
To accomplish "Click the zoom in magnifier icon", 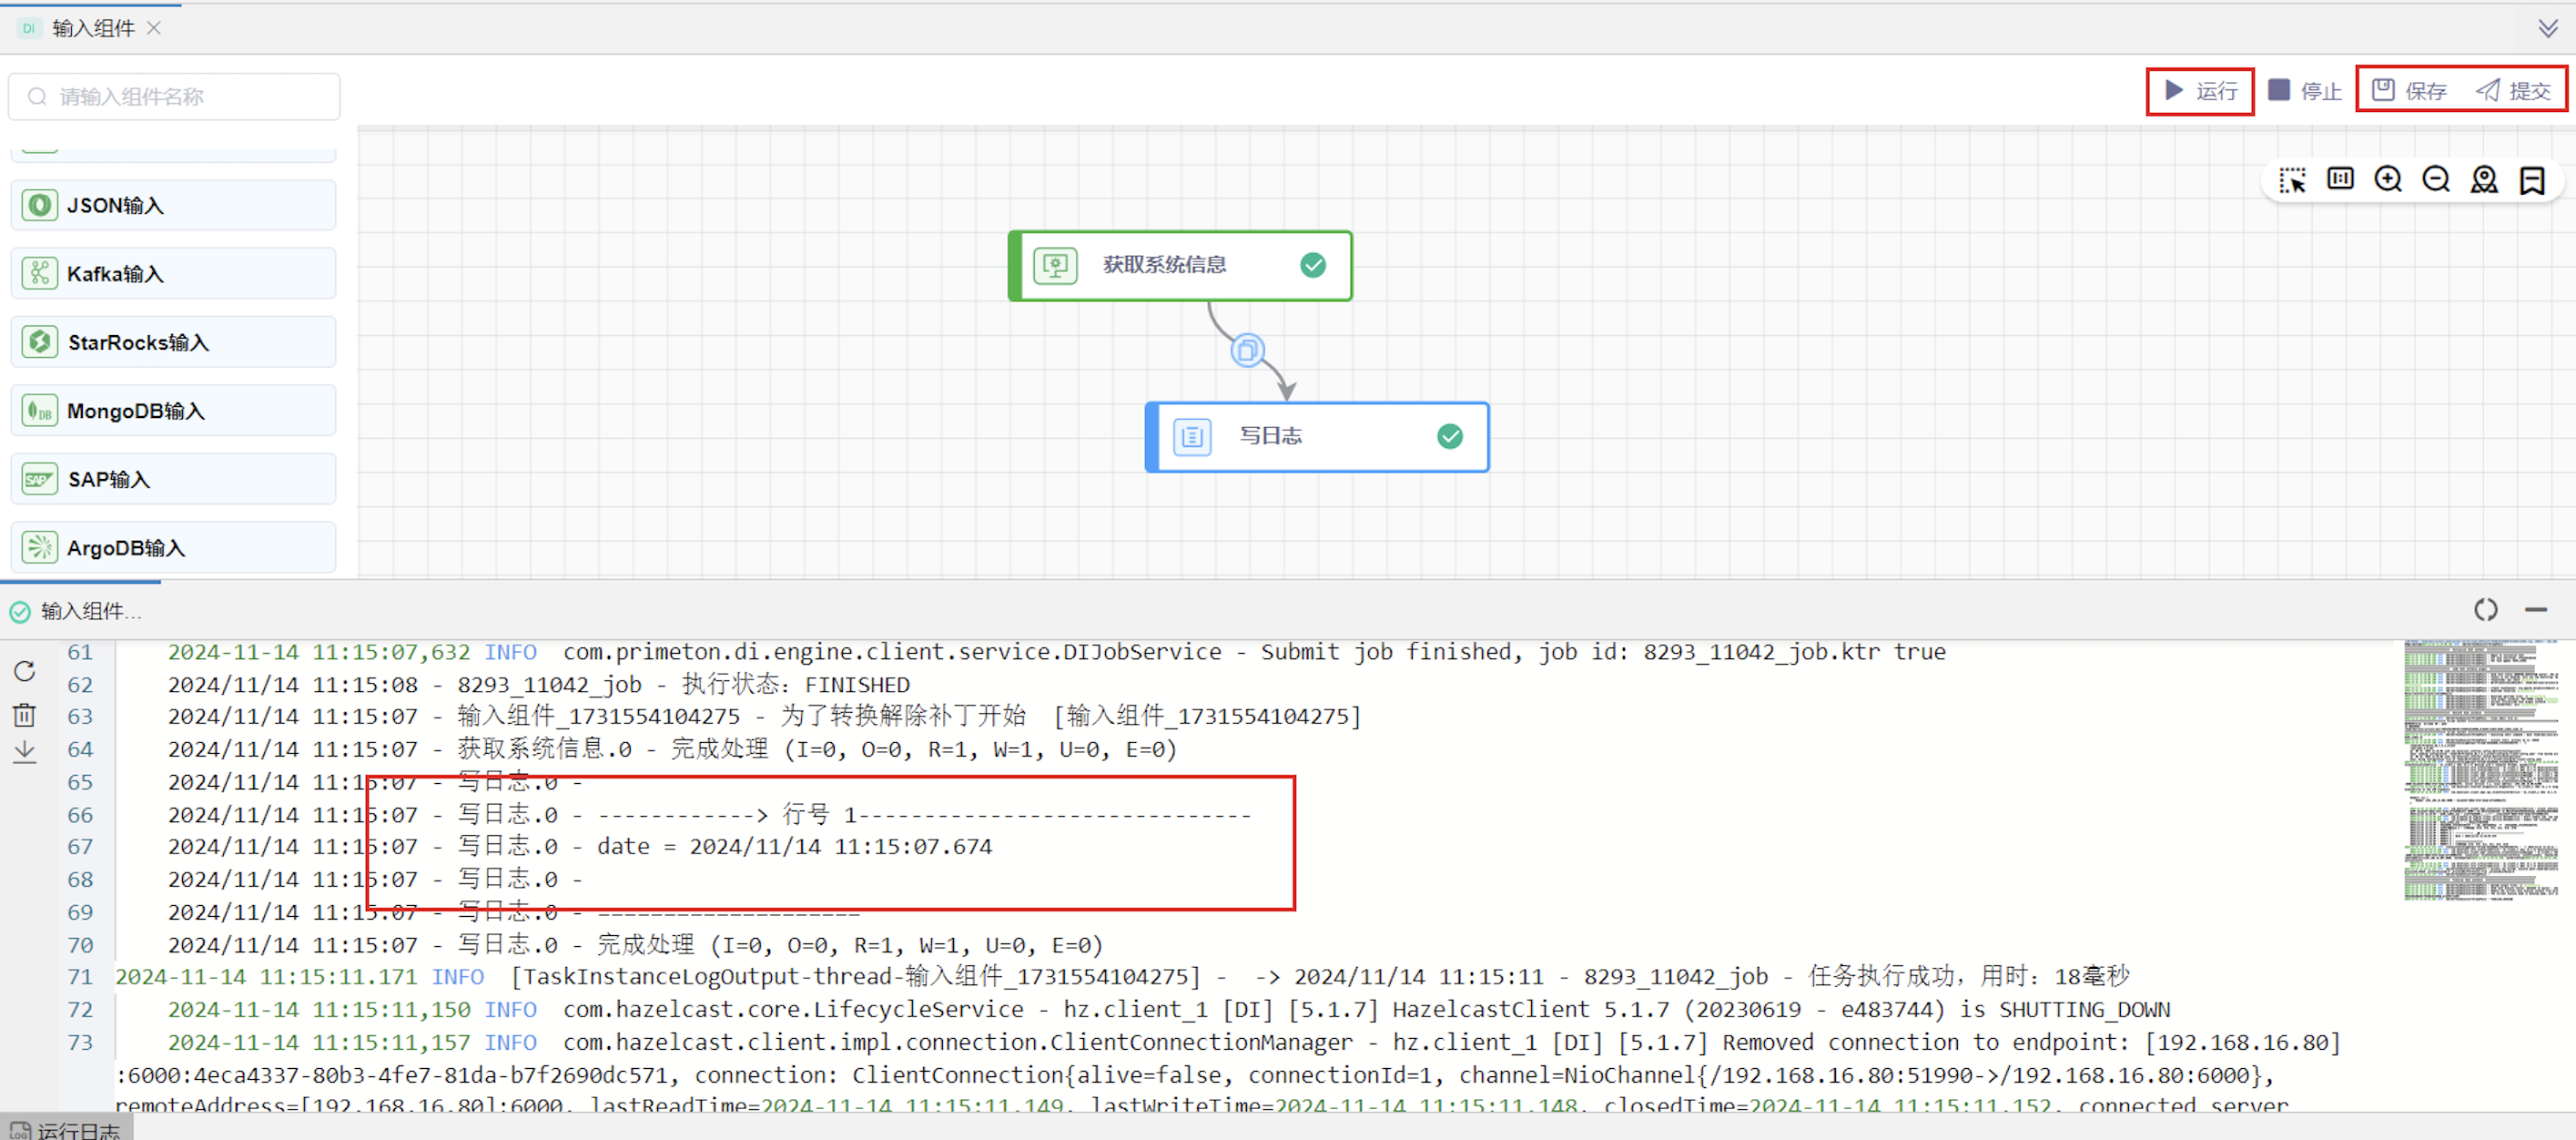I will coord(2388,180).
